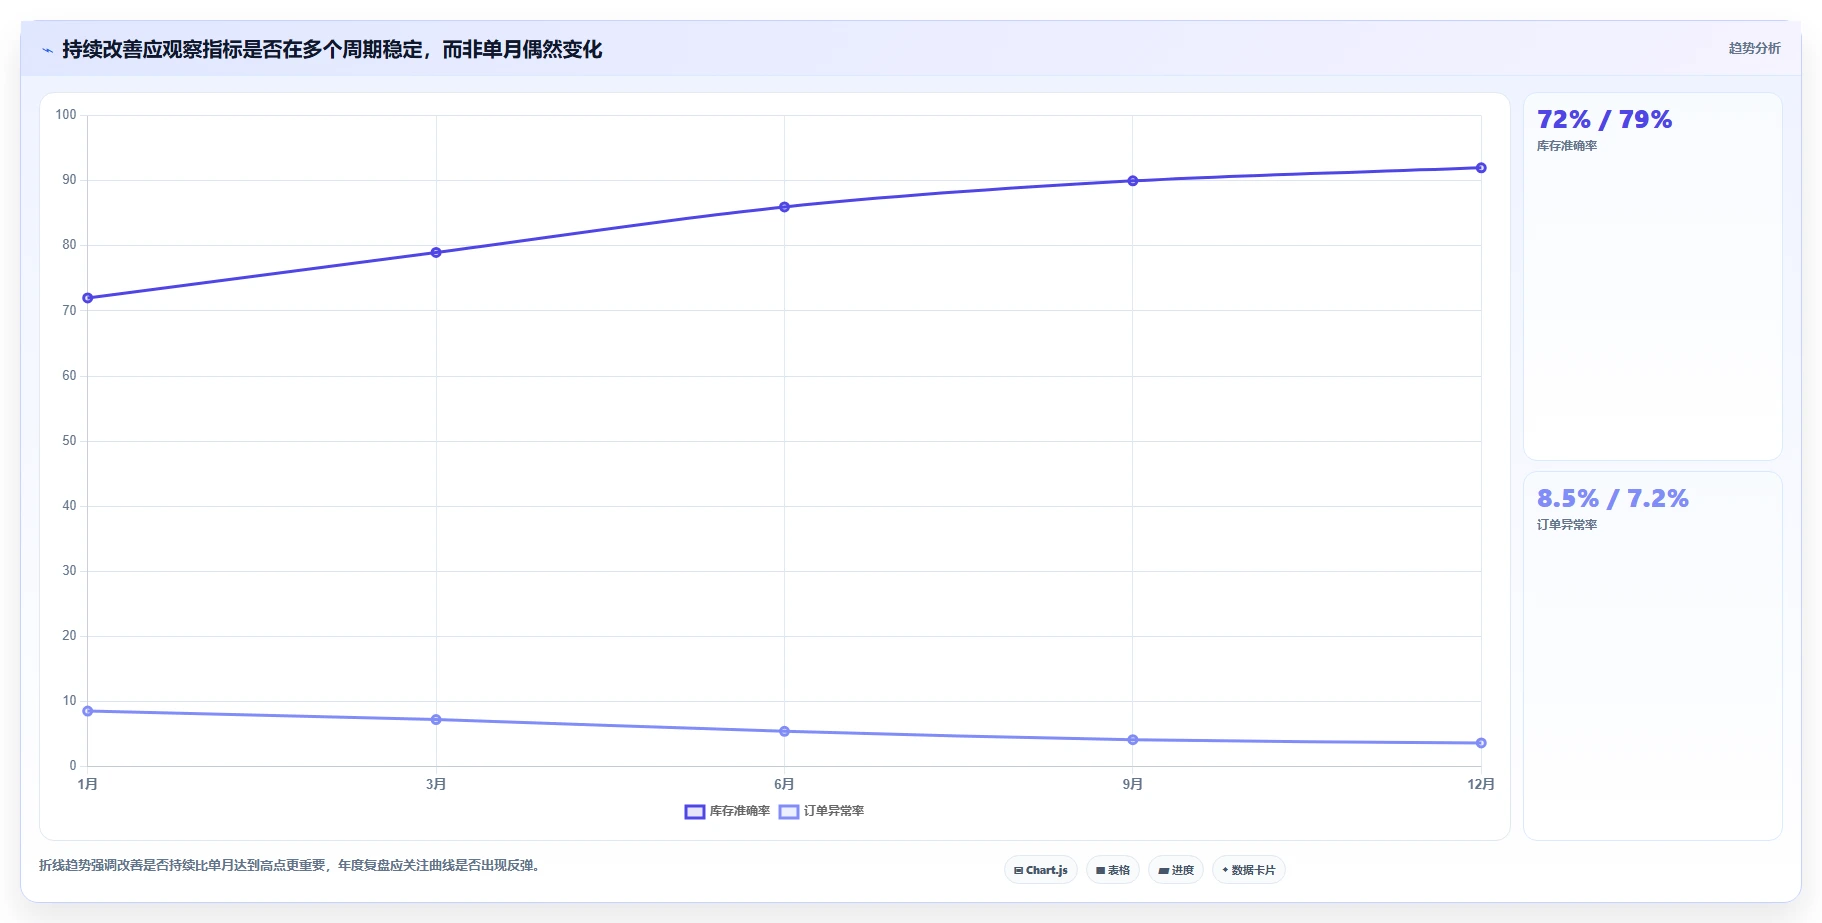Screen dimensions: 1822x923
Task: Select the 进度 chip
Action: pos(1176,870)
